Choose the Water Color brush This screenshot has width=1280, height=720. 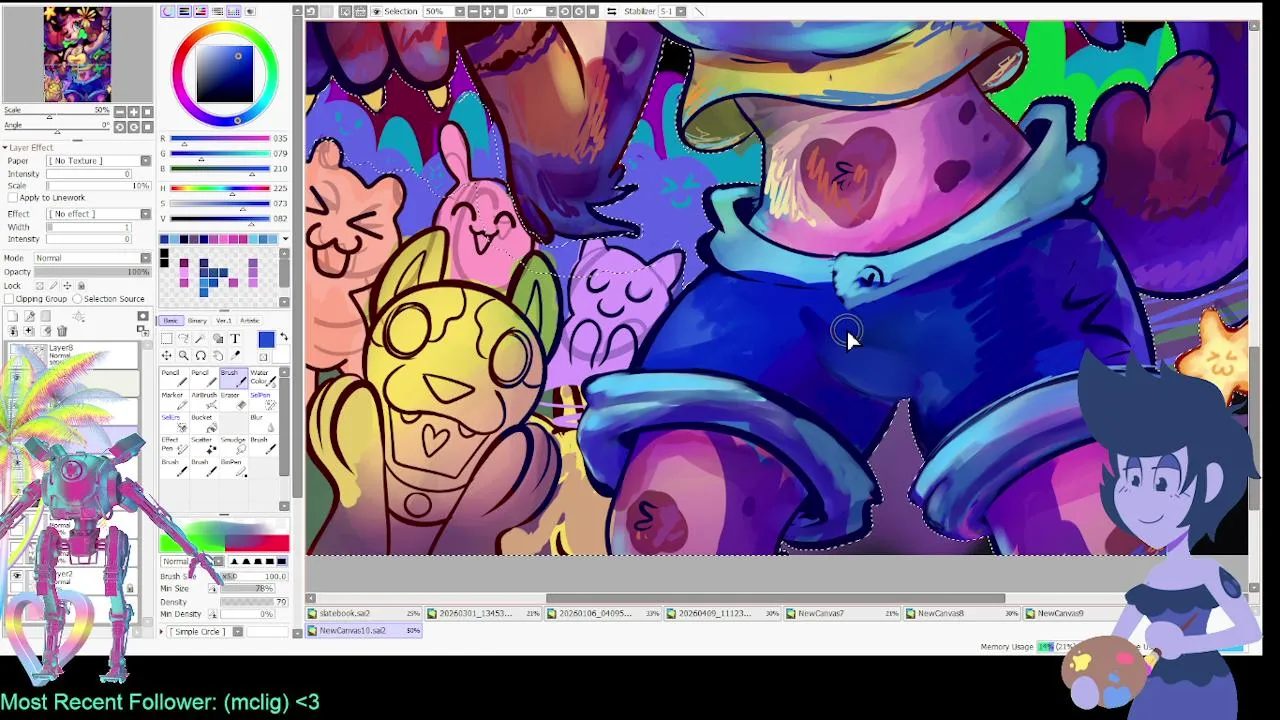pyautogui.click(x=262, y=379)
